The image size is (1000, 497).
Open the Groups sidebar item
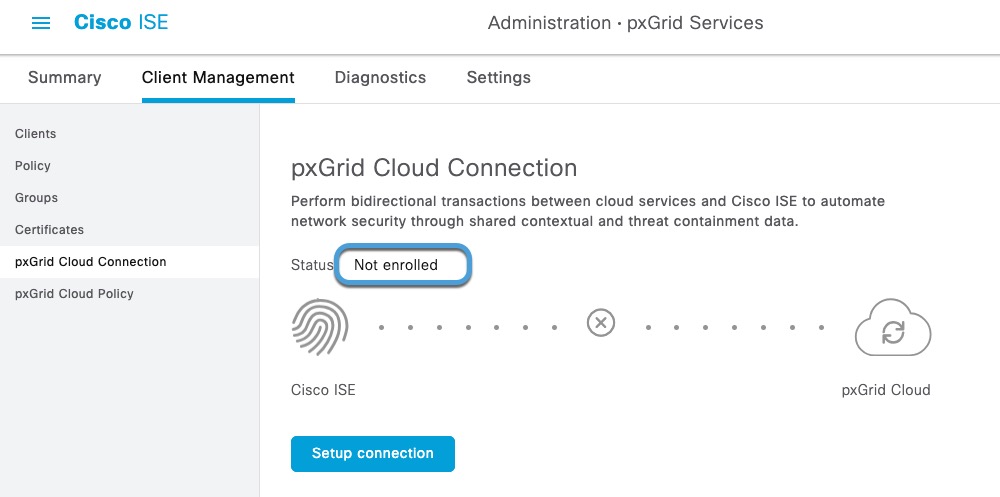pyautogui.click(x=37, y=198)
